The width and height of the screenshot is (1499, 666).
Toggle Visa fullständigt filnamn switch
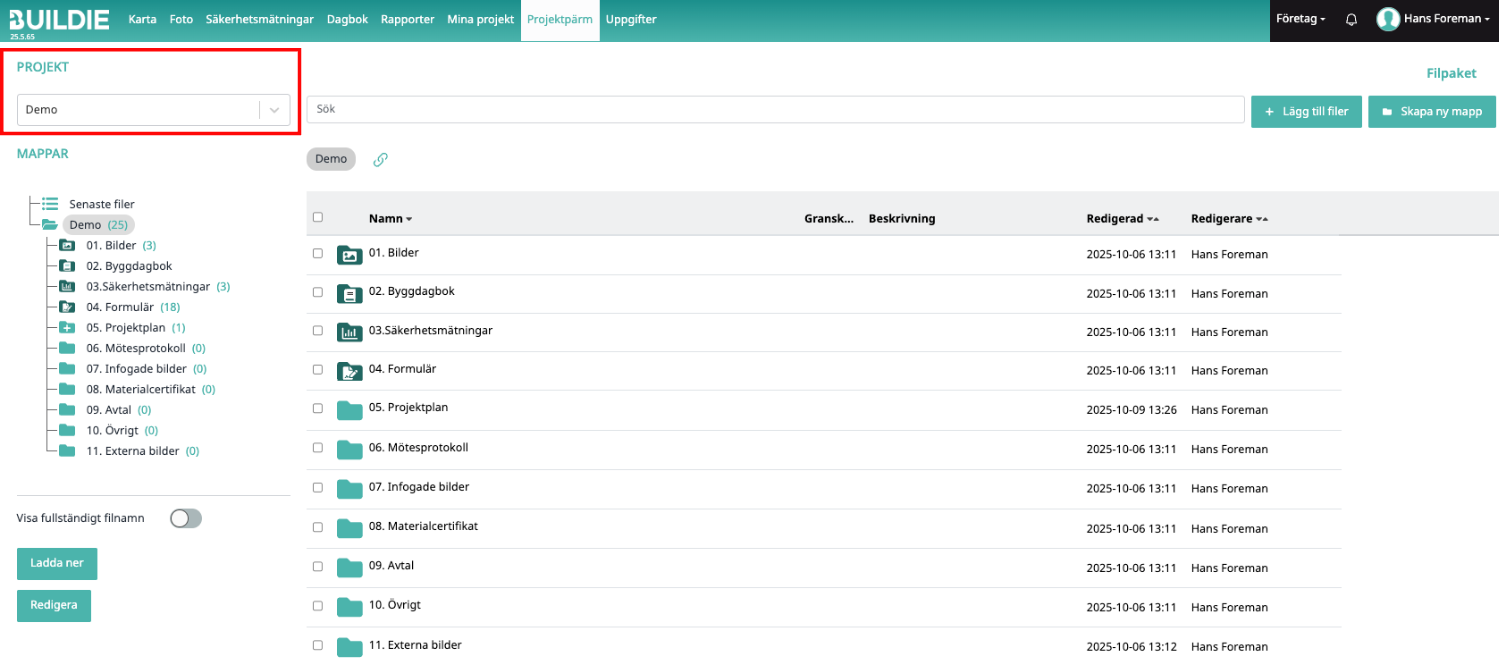click(x=185, y=518)
